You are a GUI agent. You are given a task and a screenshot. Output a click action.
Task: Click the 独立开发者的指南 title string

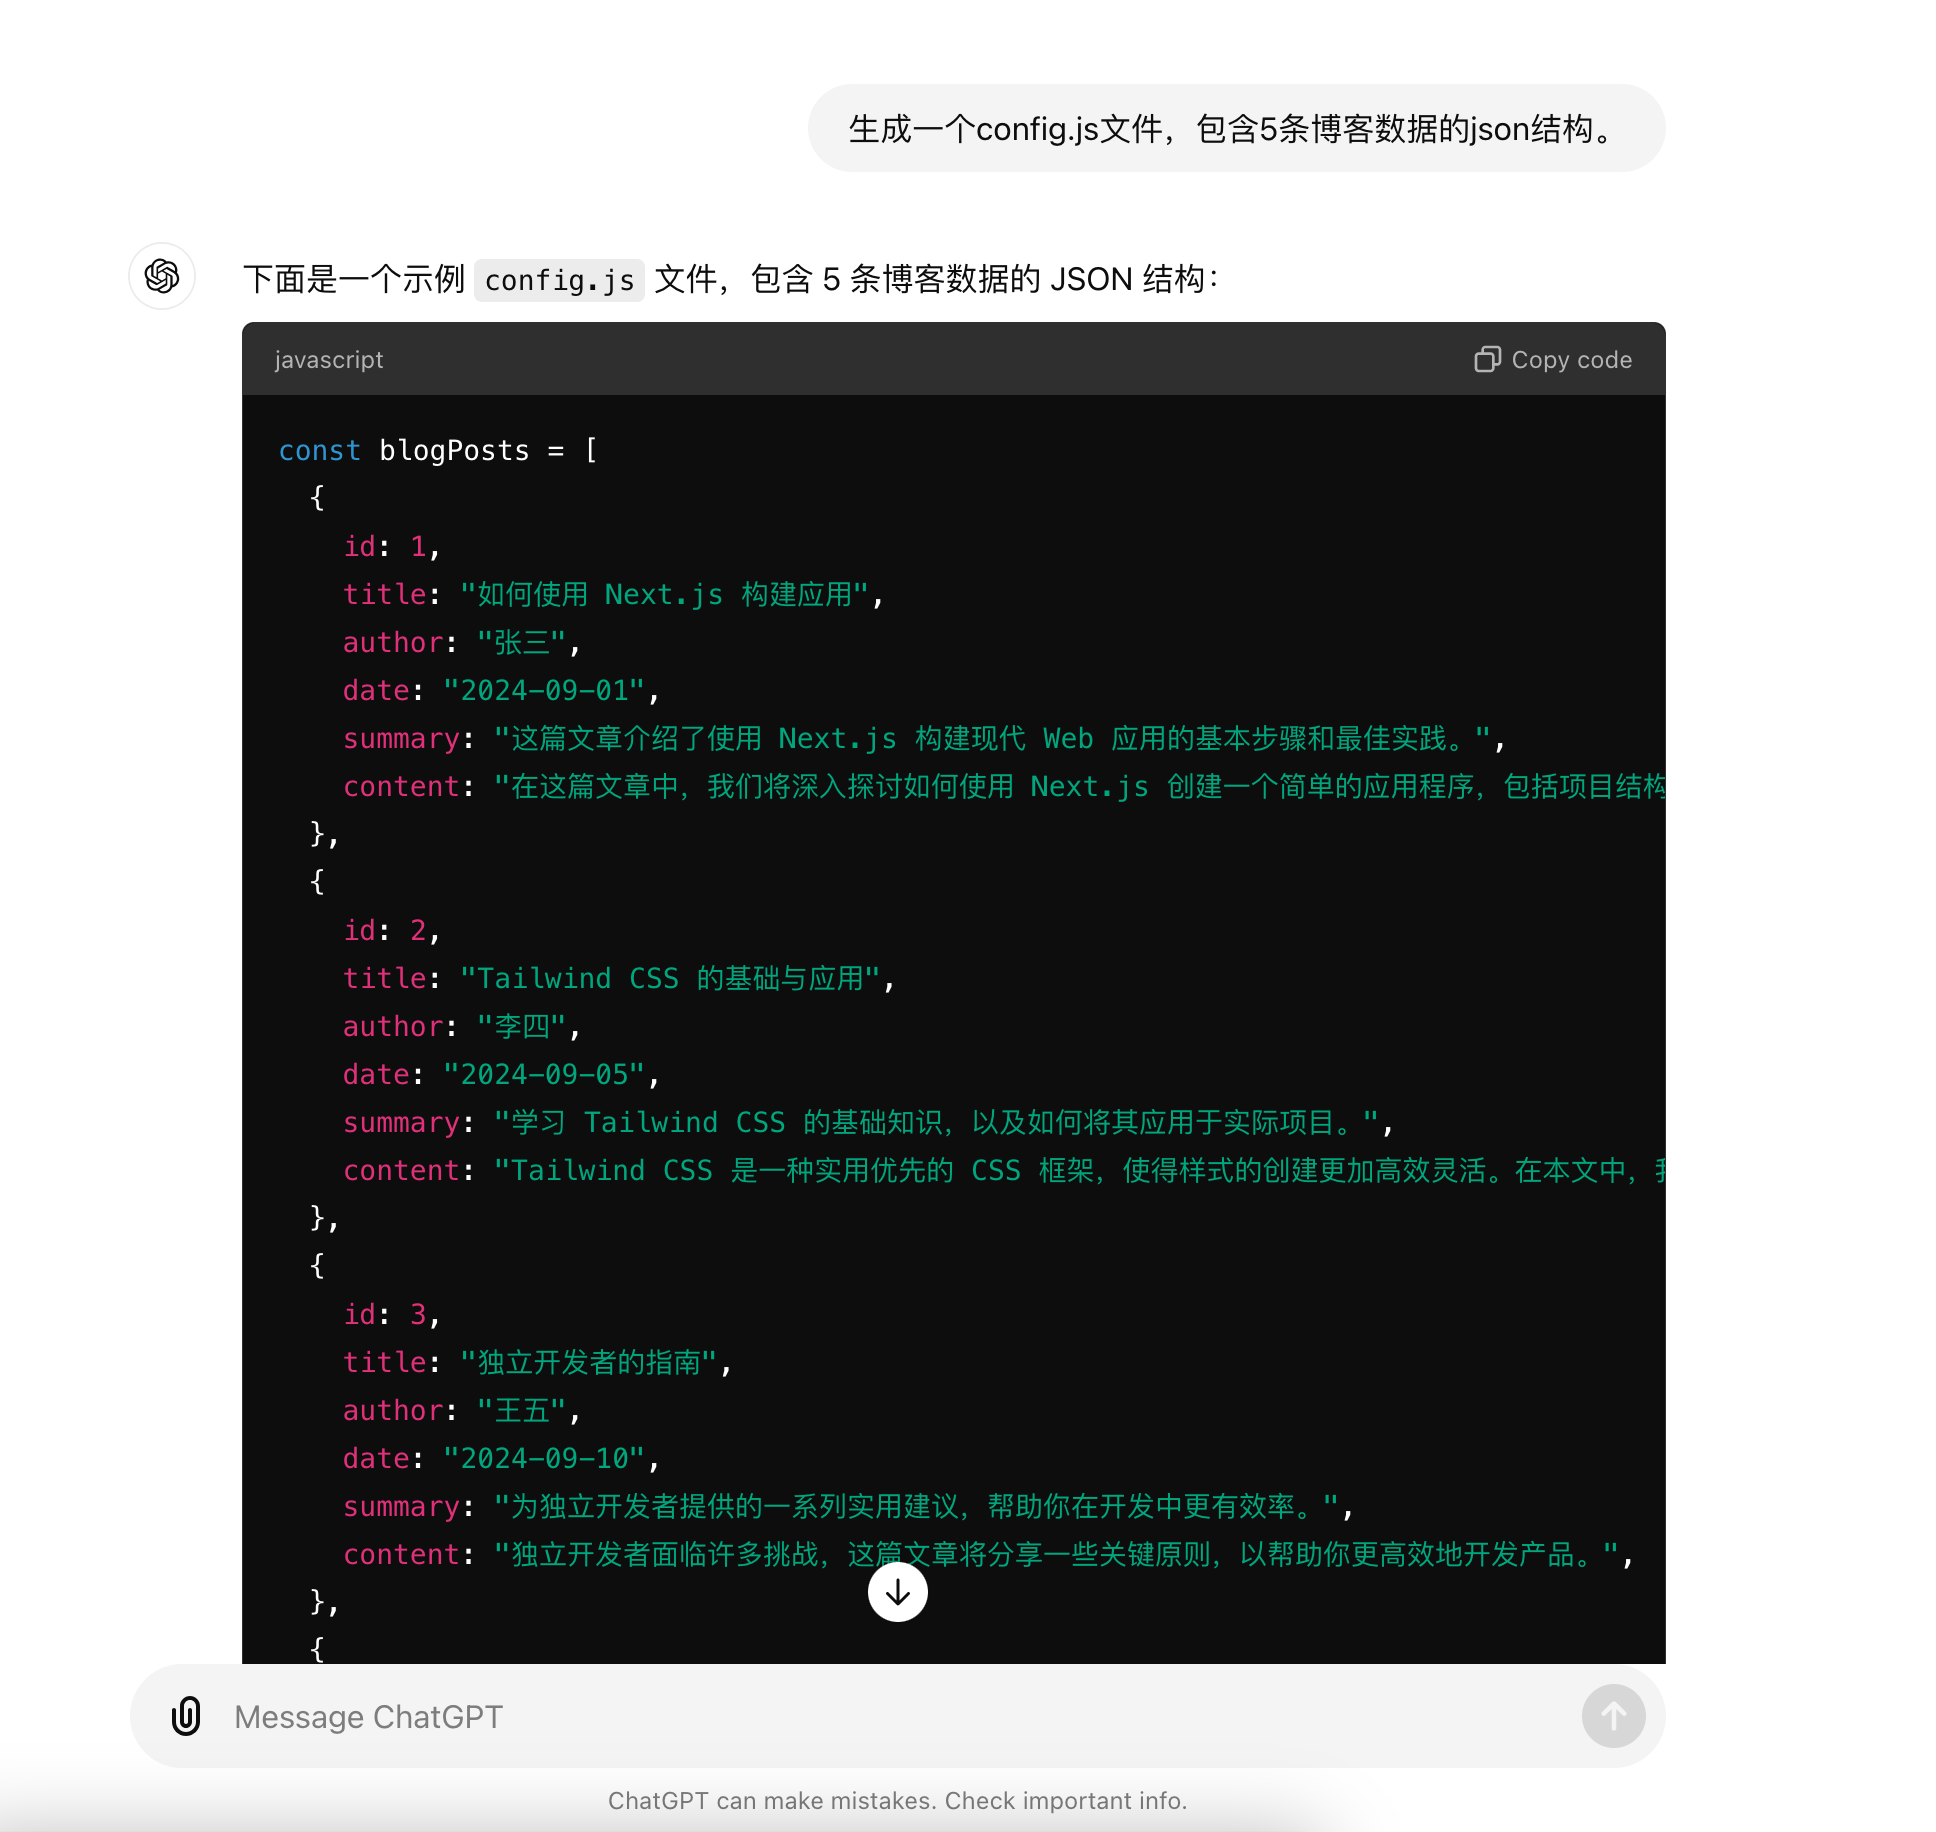(588, 1363)
